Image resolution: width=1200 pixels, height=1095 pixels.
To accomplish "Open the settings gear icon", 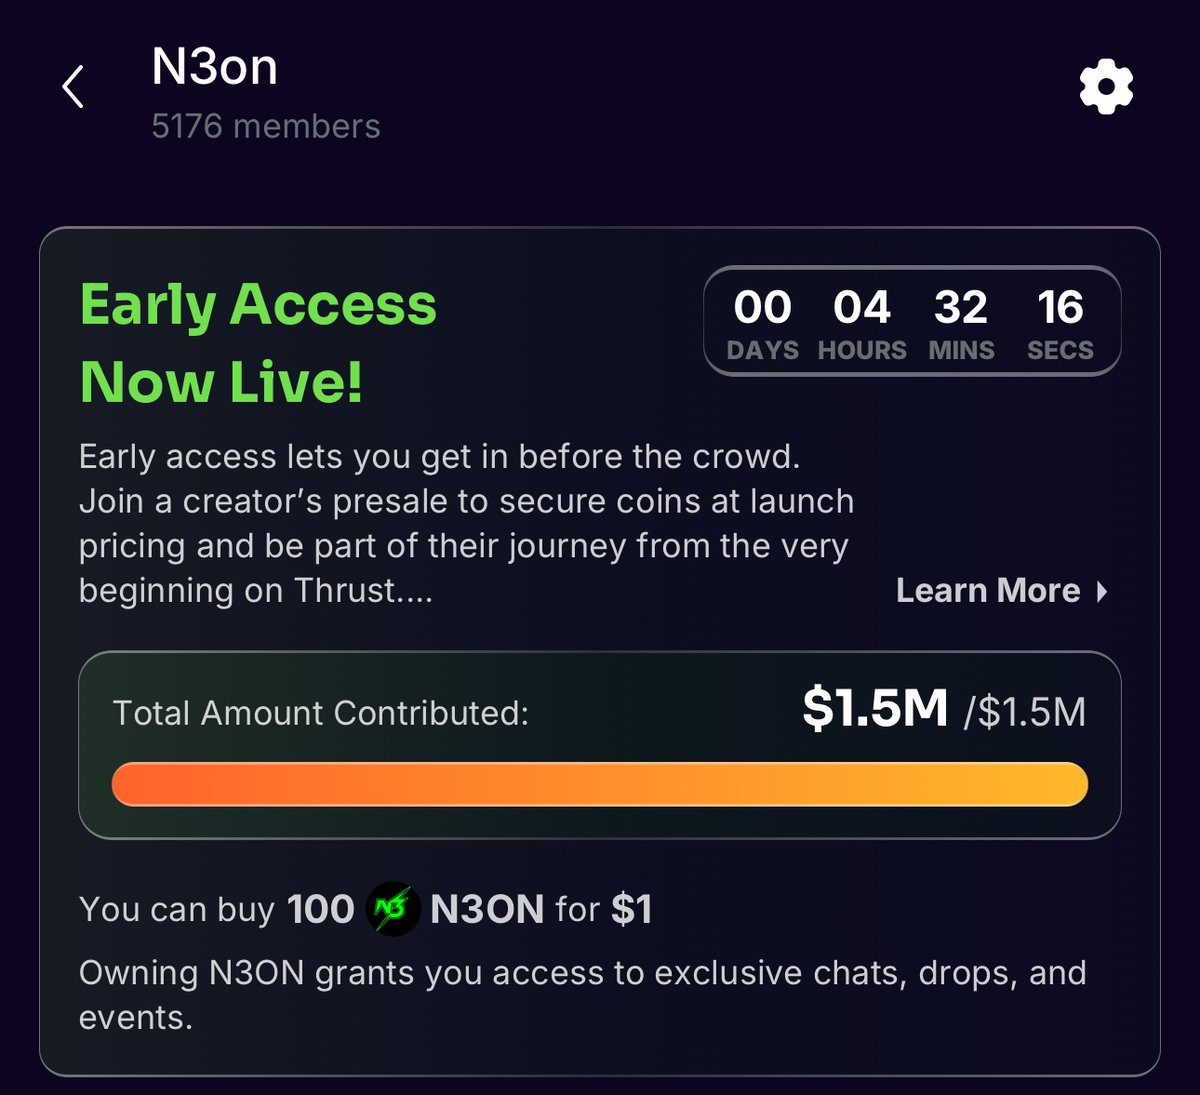I will (x=1104, y=88).
